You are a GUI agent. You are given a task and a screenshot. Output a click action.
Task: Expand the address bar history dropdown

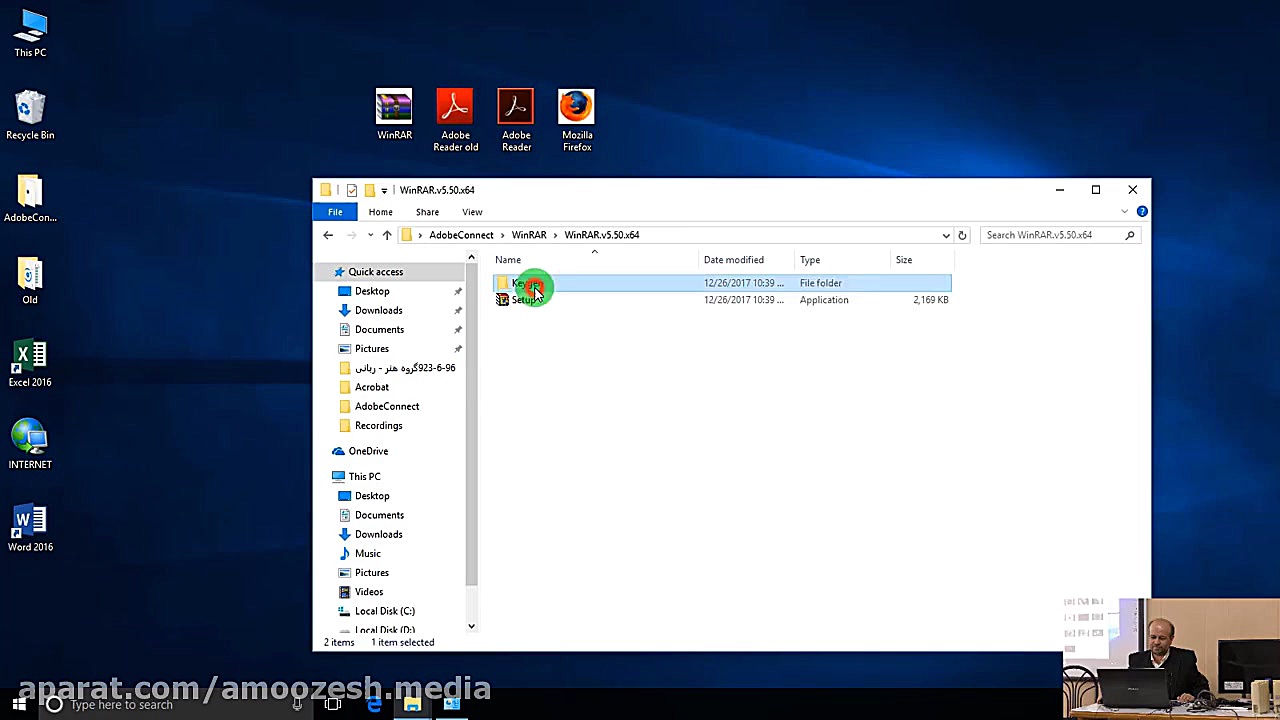pos(945,234)
